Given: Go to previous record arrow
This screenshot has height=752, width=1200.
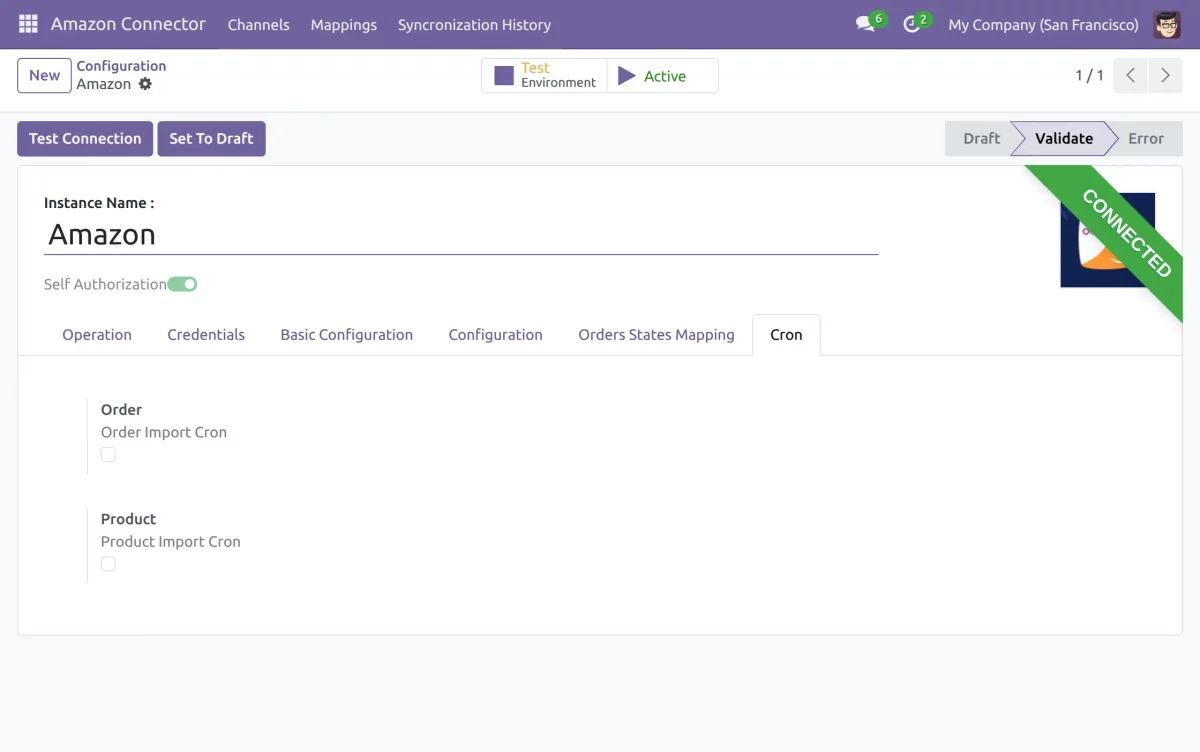Looking at the screenshot, I should [x=1130, y=76].
